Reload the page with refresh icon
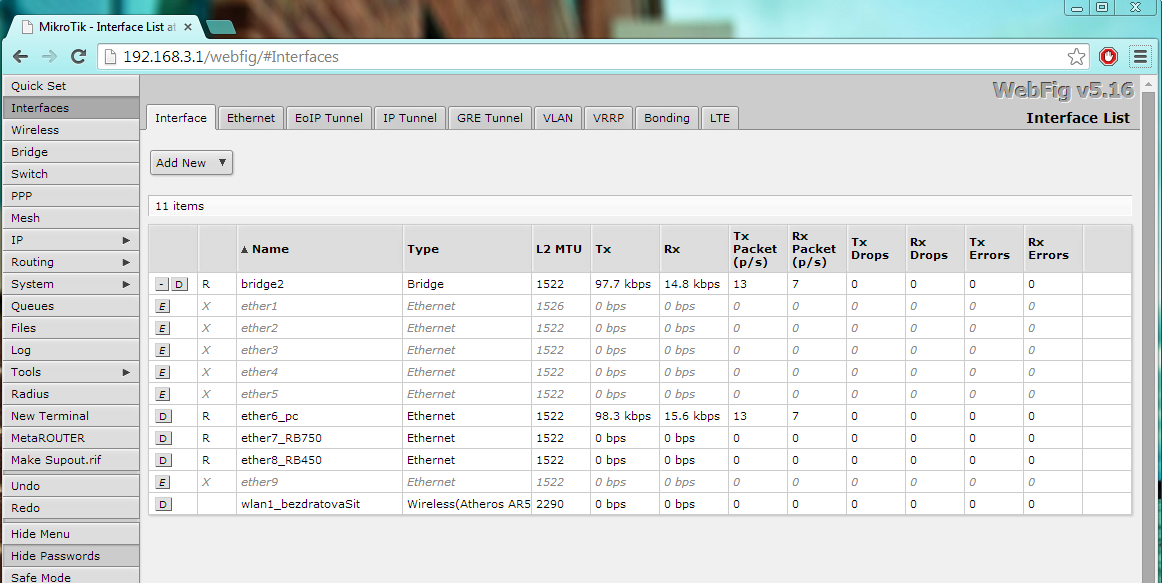 [x=78, y=56]
